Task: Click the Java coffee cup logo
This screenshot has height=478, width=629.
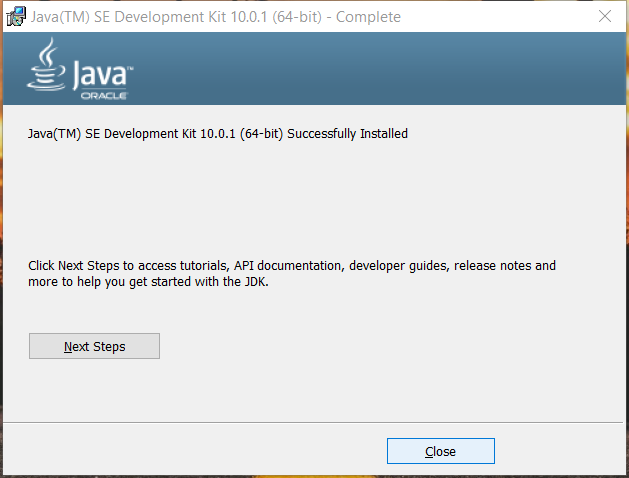Action: tap(47, 65)
